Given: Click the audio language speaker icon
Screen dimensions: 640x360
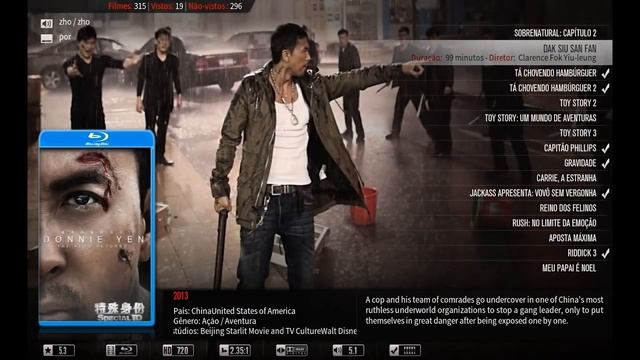Looking at the screenshot, I should 47,24.
